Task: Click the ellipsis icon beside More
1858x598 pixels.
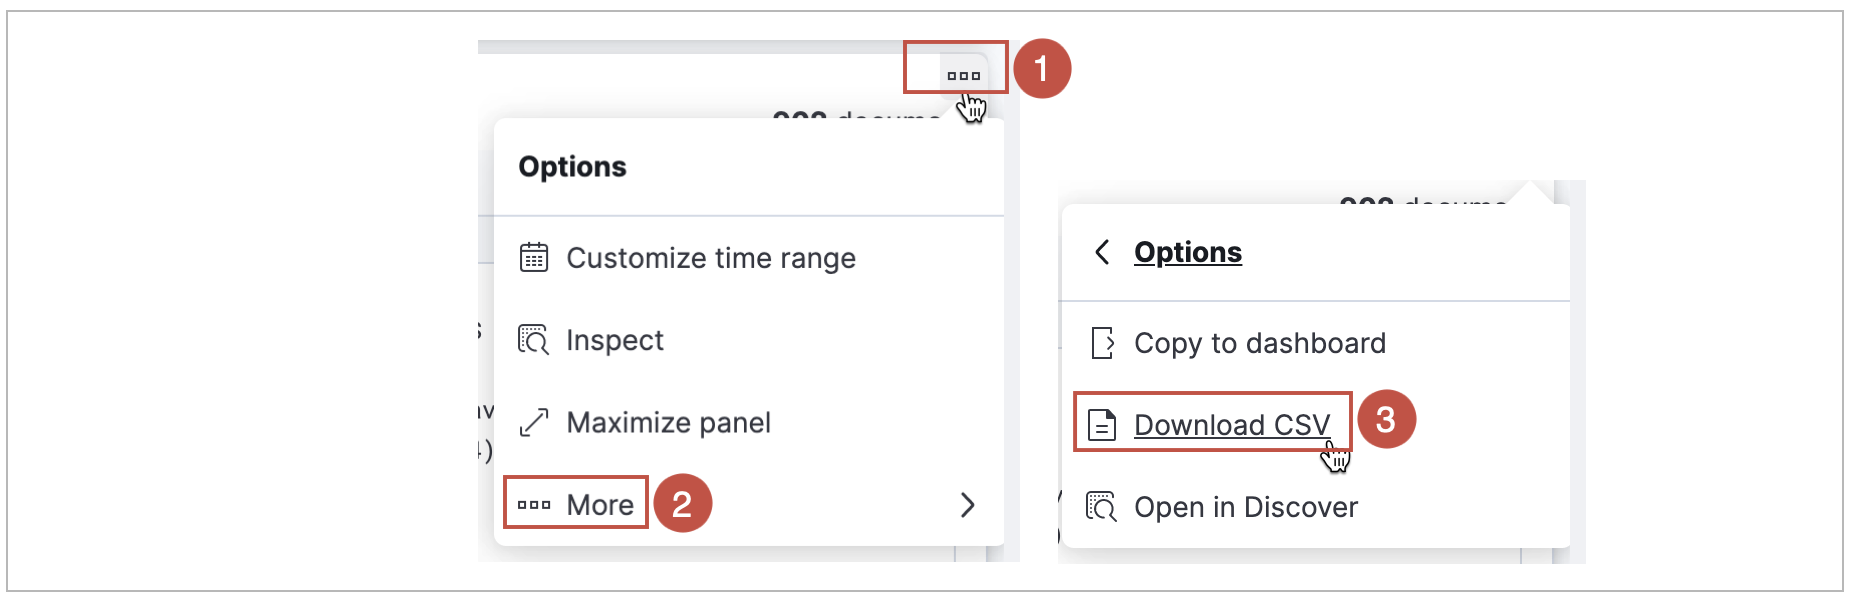Action: point(534,504)
